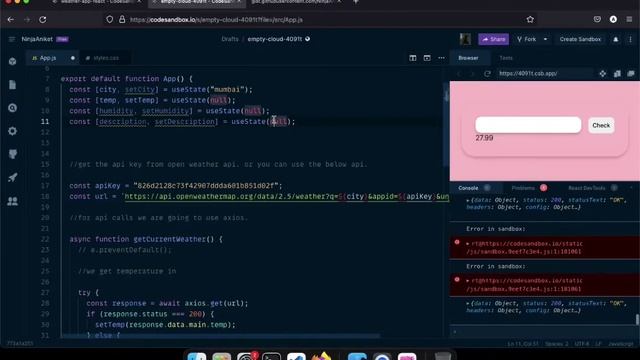
Task: Open editor more options ellipsis
Action: [441, 58]
